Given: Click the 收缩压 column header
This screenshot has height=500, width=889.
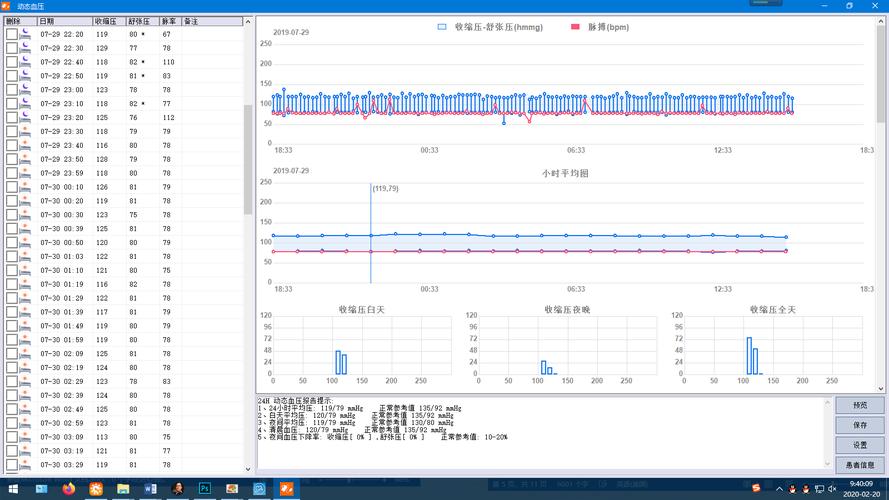Looking at the screenshot, I should pyautogui.click(x=109, y=21).
